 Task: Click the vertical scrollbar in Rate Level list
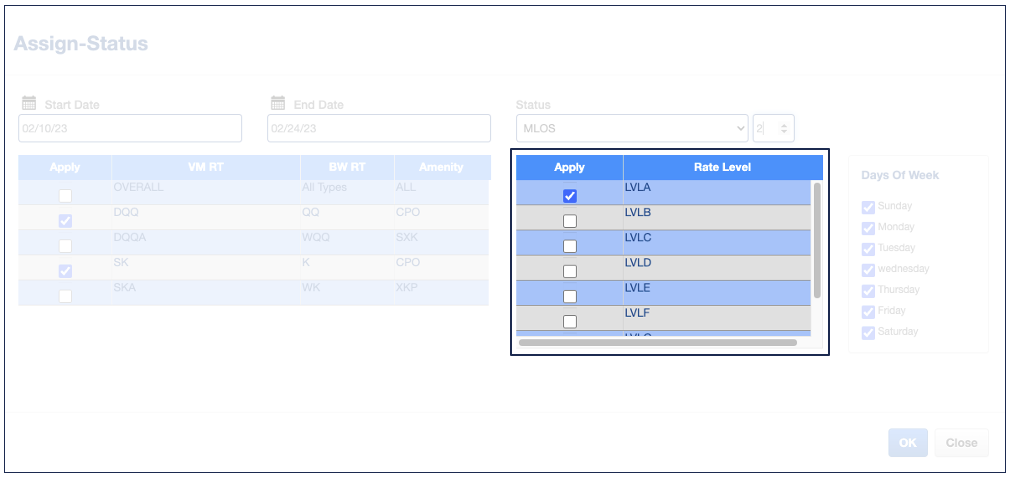(x=817, y=240)
